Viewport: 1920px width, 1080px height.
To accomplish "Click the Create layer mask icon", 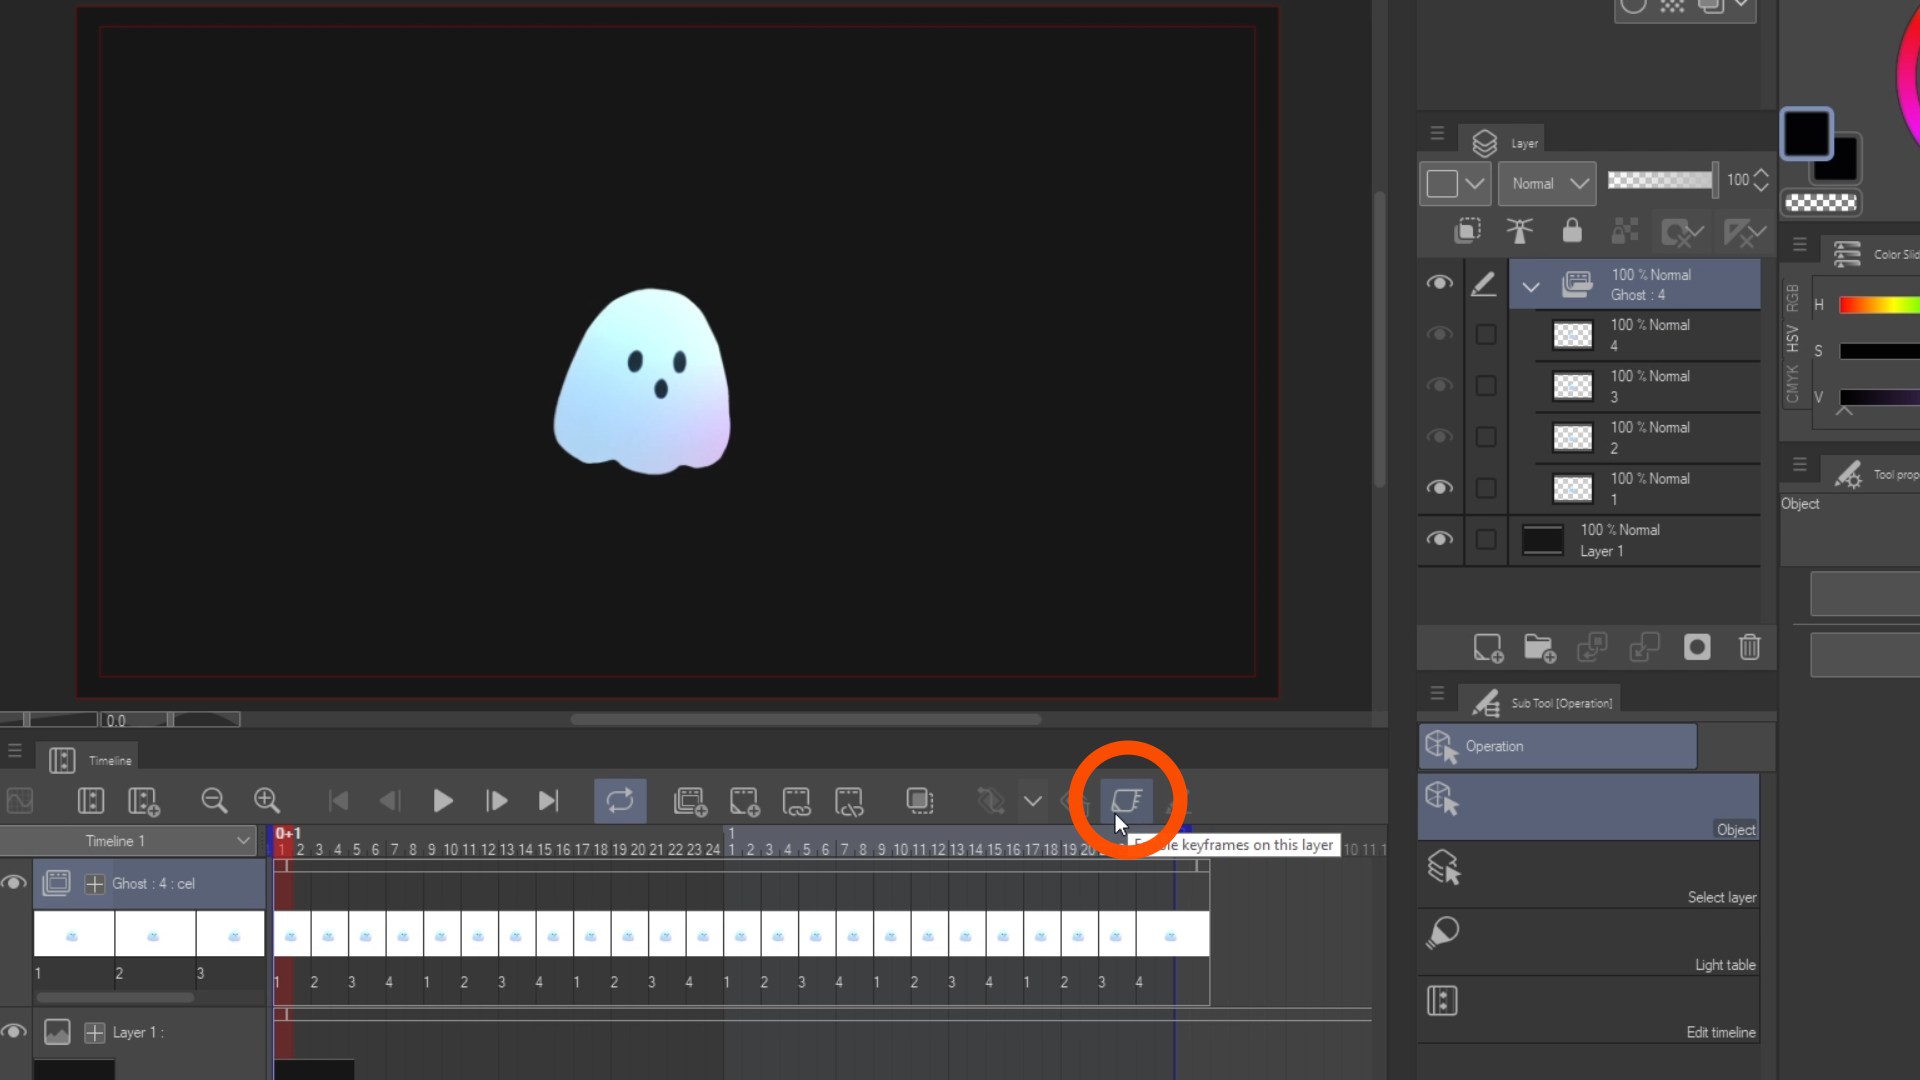I will [x=1697, y=648].
